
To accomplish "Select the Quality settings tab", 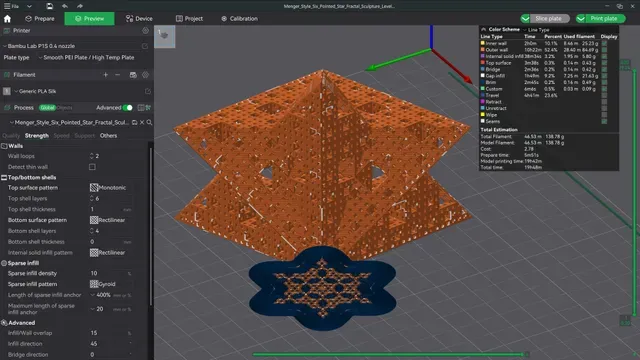I will point(11,136).
